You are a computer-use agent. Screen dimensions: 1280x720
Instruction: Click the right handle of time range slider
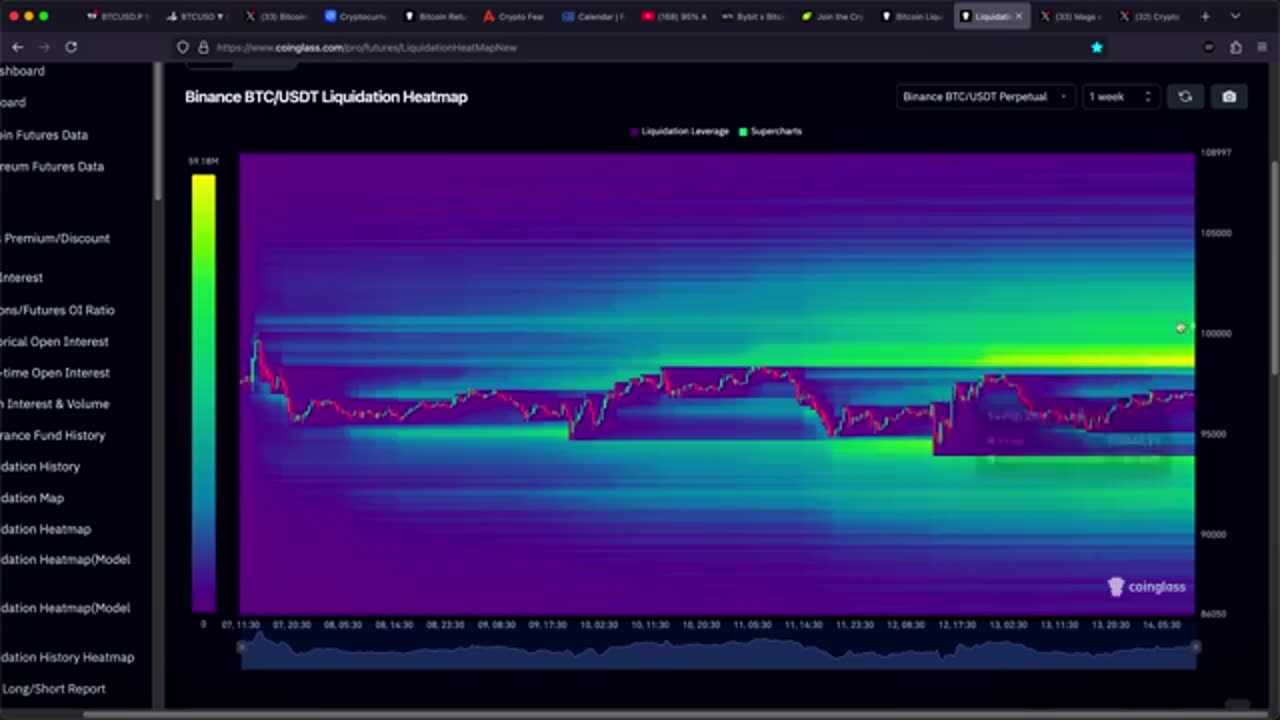click(x=1194, y=647)
